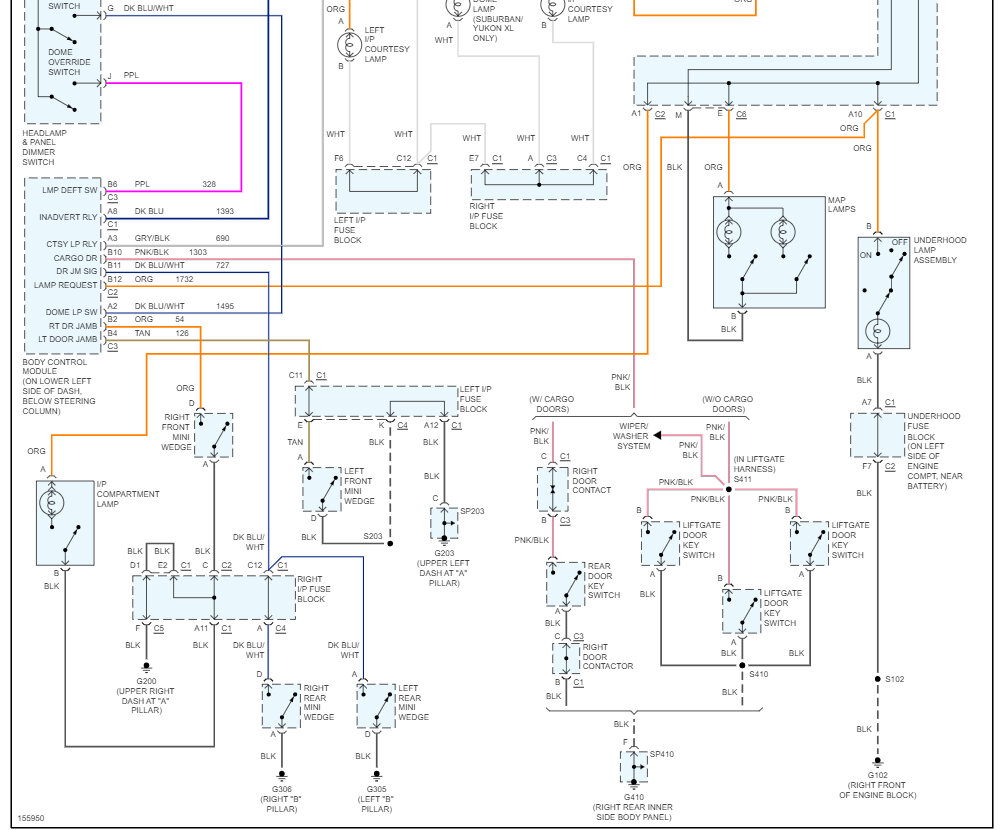The width and height of the screenshot is (1008, 830).
Task: Click the GRY/BLK wire color label
Action: (x=152, y=238)
